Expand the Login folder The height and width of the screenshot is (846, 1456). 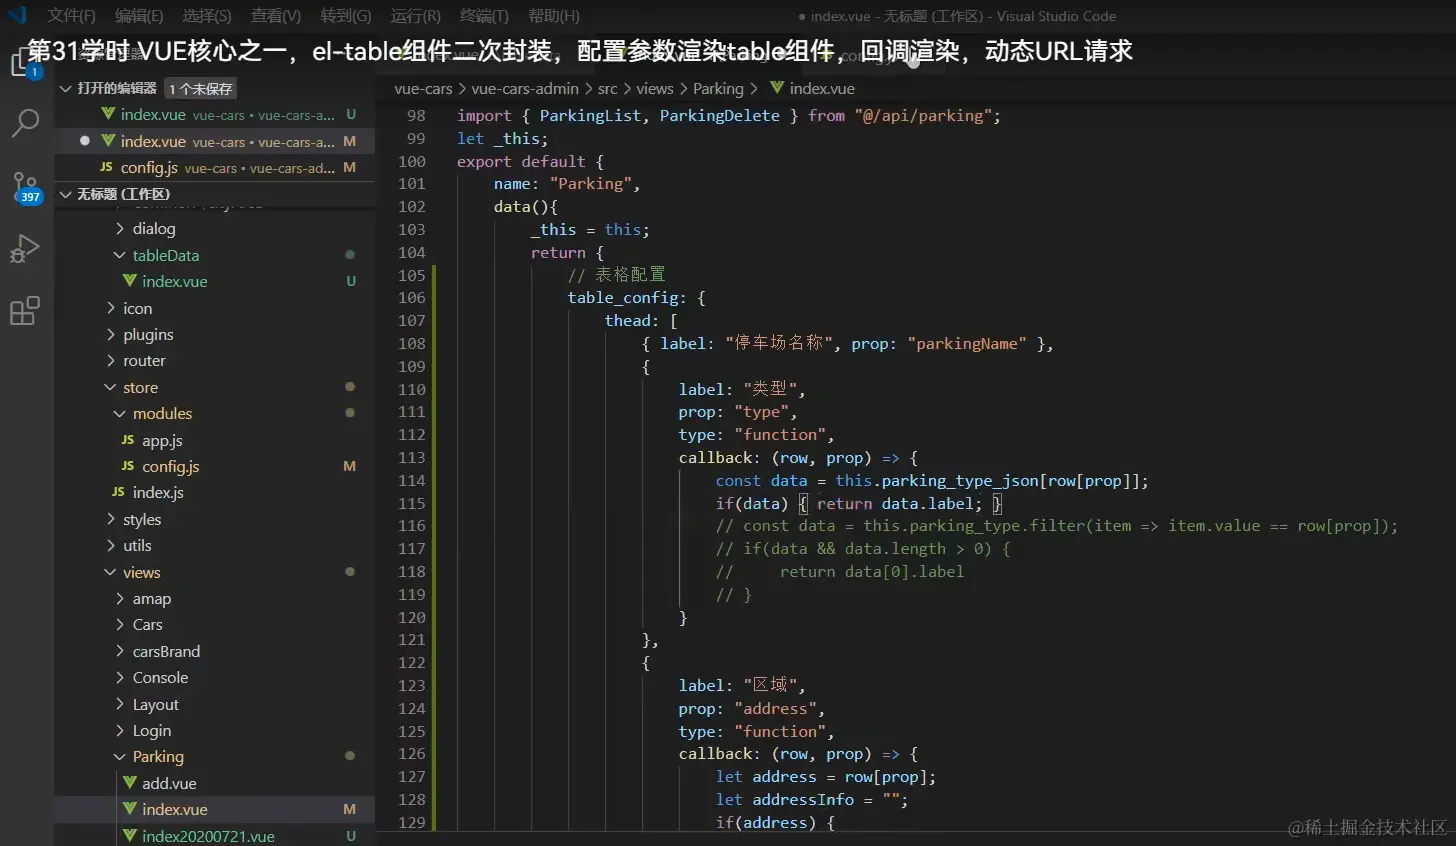120,731
